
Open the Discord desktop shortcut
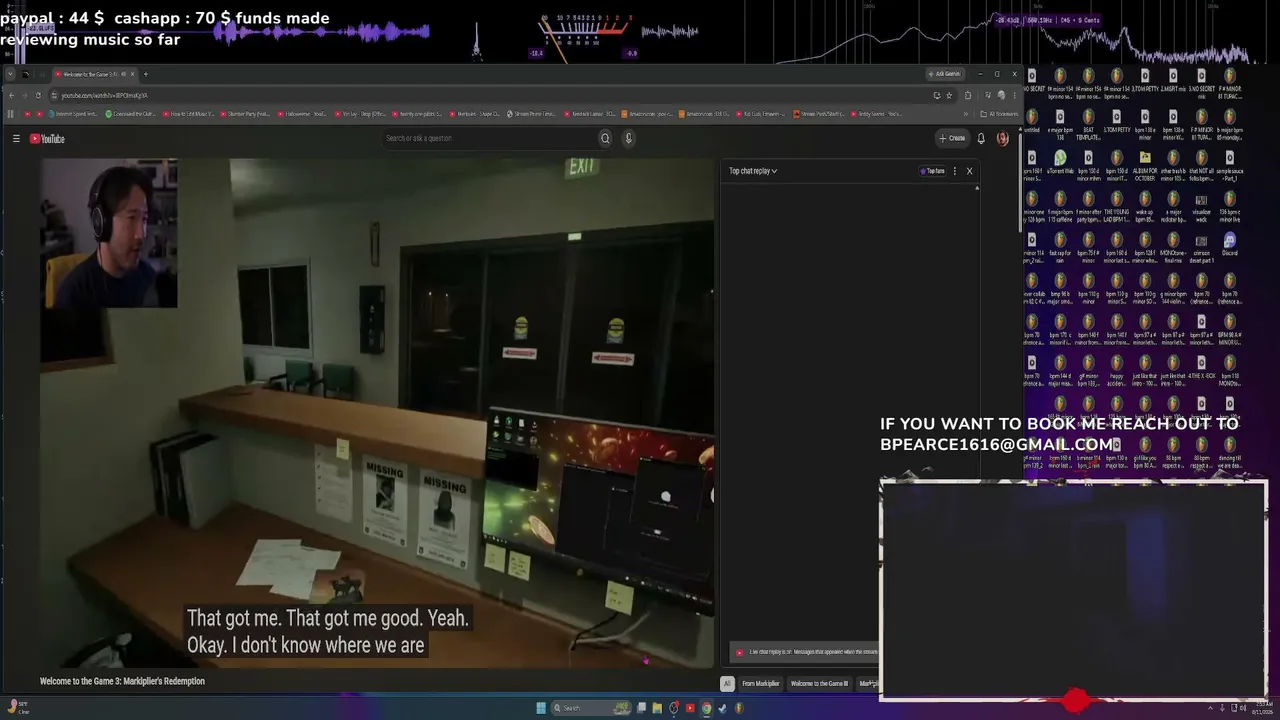[x=1229, y=243]
